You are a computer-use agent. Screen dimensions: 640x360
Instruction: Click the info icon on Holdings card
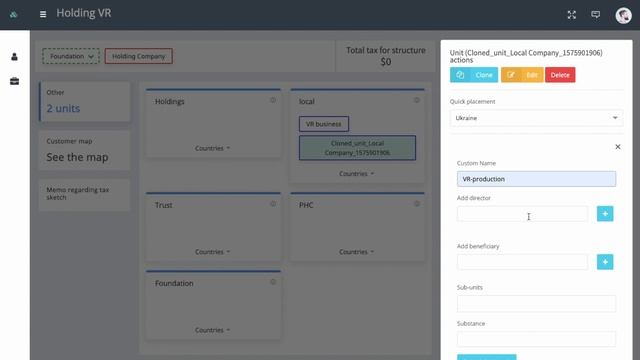(x=273, y=100)
